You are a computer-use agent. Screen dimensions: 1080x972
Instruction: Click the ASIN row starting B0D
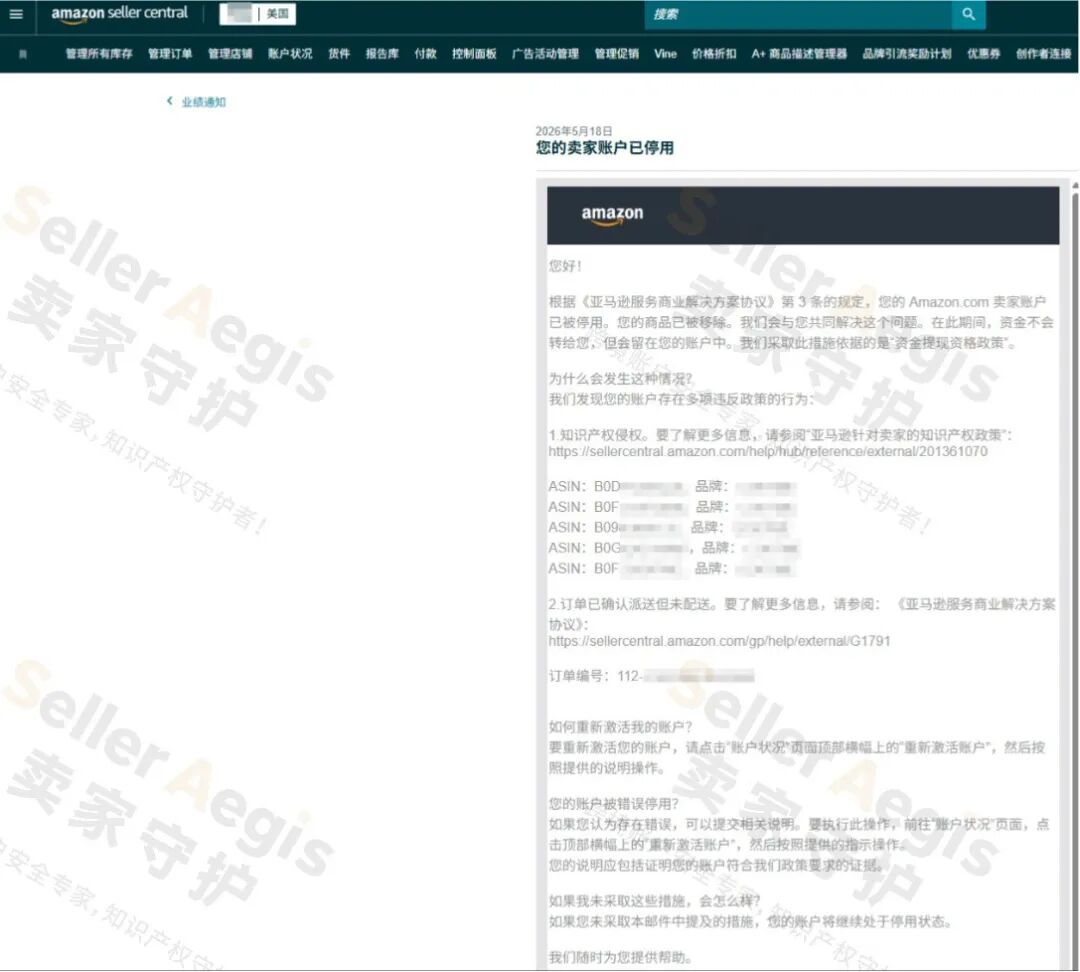click(x=672, y=487)
